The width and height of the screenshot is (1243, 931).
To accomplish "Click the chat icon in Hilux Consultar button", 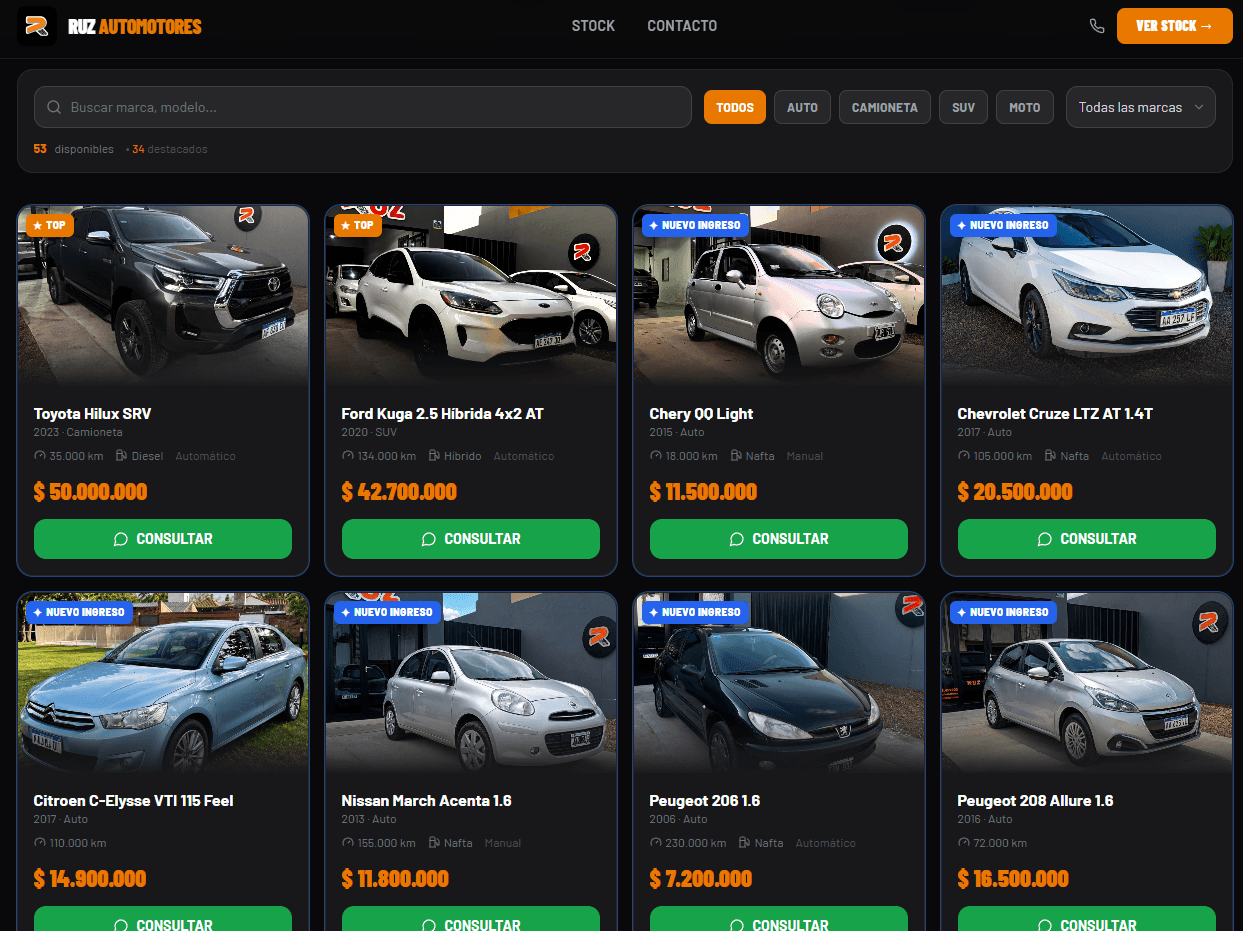I will [121, 539].
